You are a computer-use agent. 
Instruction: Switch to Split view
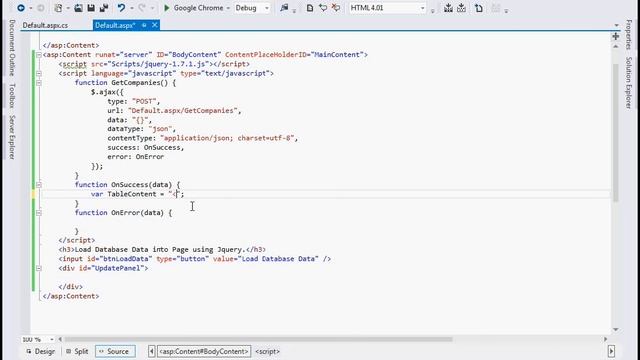pyautogui.click(x=77, y=351)
